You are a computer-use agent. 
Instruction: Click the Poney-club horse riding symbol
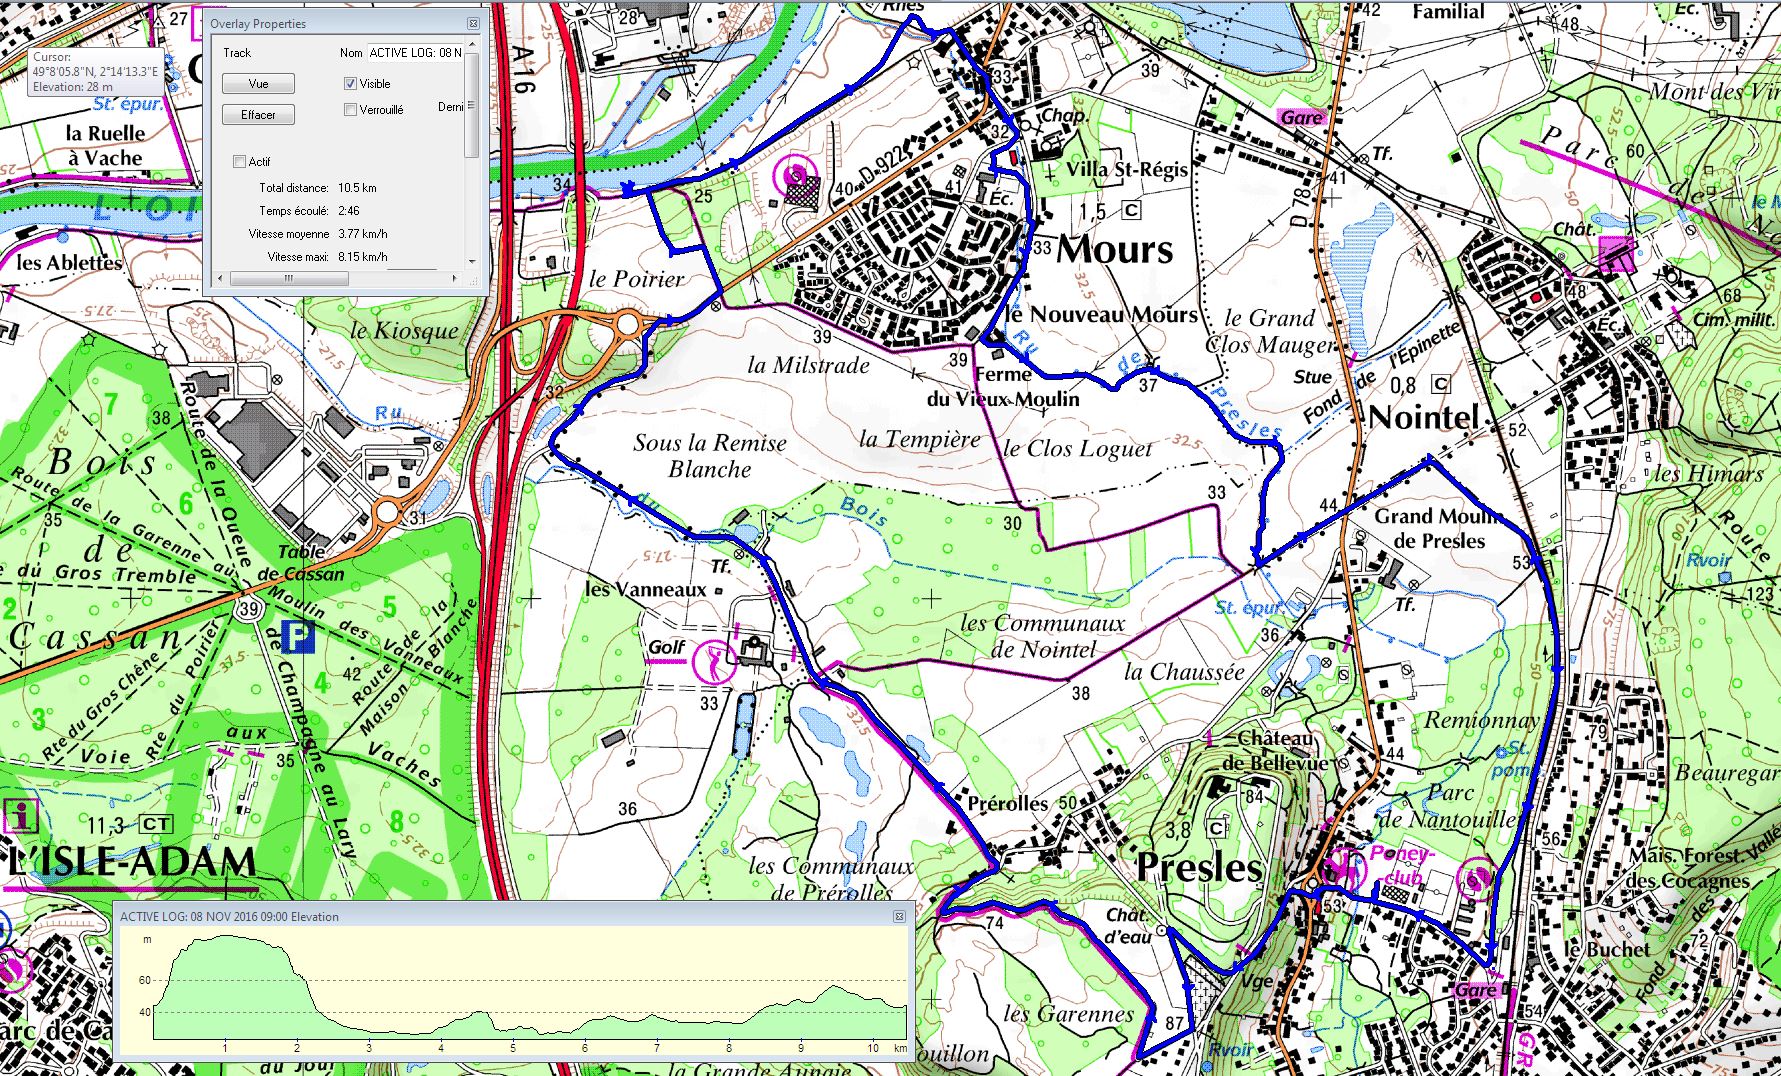click(x=1343, y=866)
